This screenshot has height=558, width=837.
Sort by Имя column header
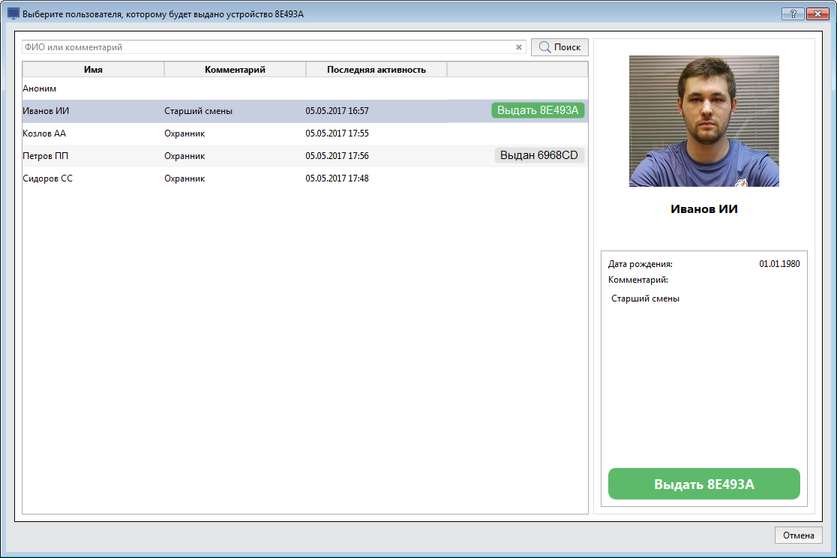[93, 69]
